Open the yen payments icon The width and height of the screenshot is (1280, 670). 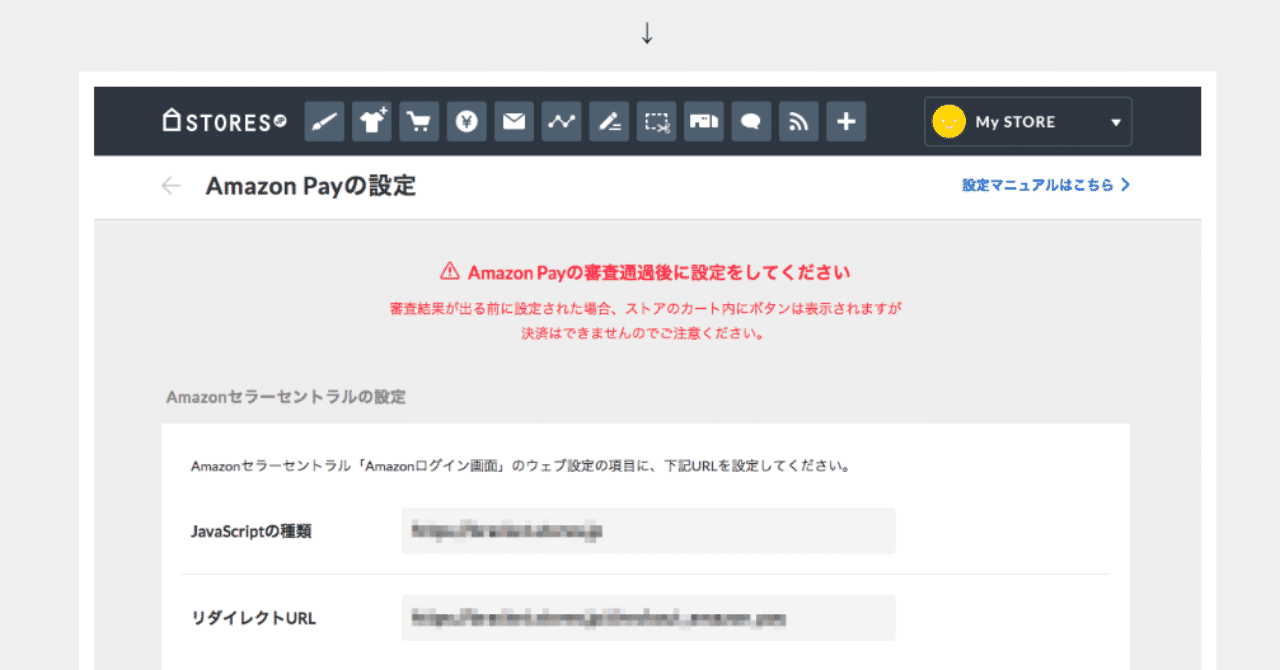[466, 121]
